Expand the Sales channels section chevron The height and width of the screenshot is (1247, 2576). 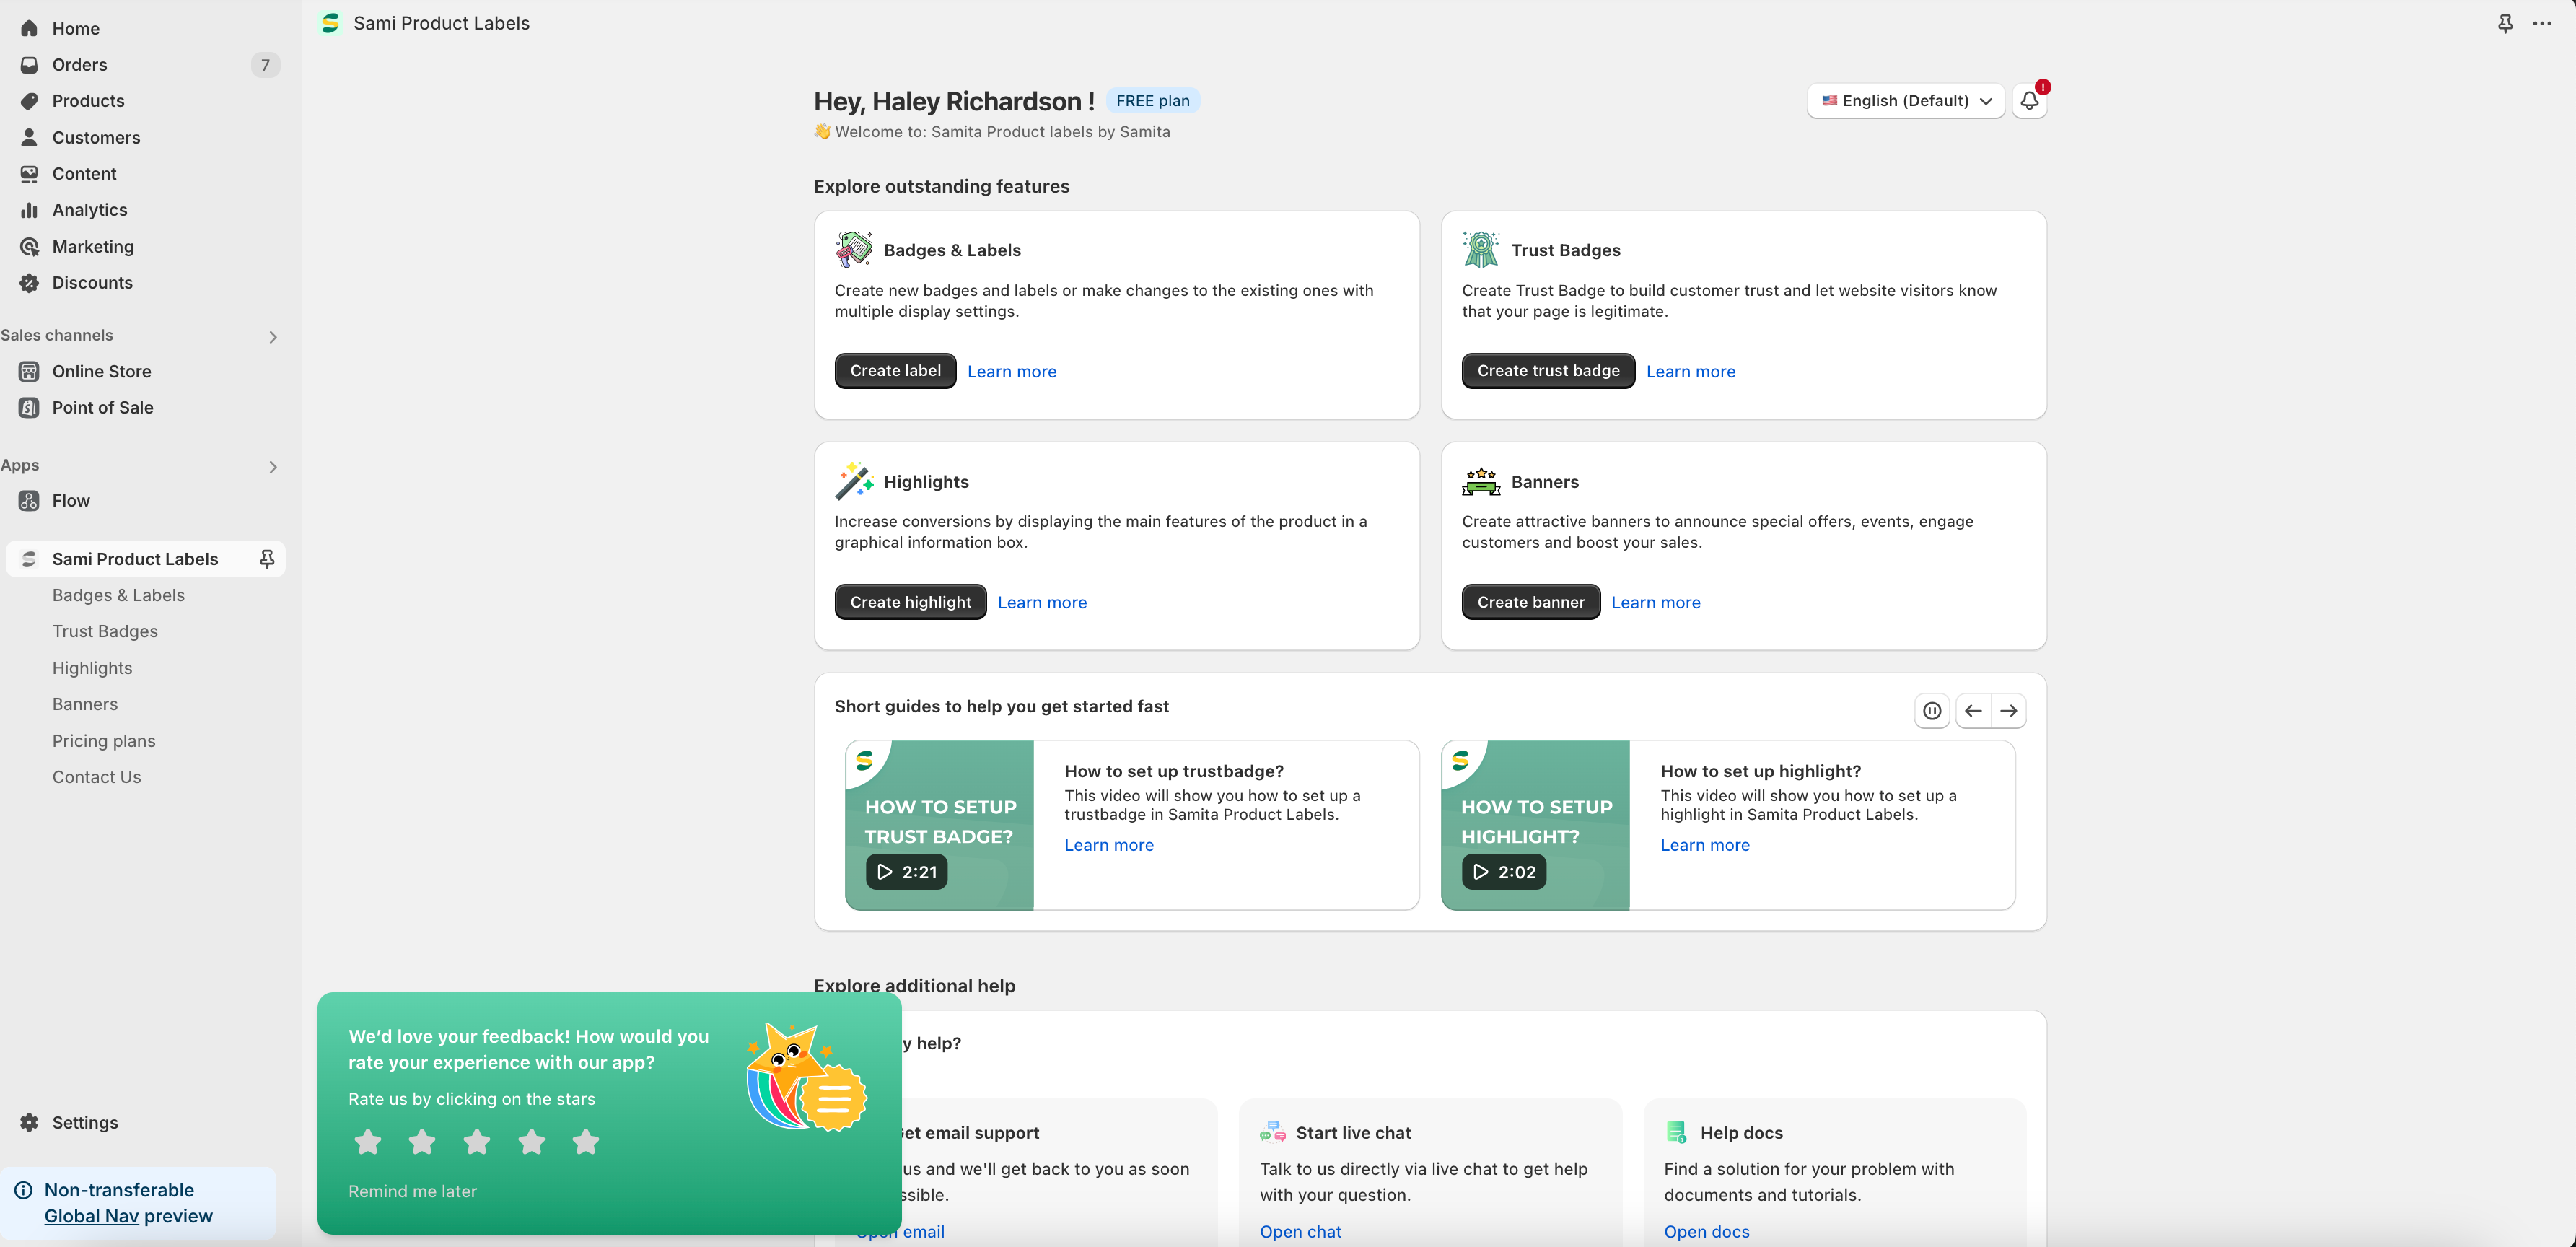(x=272, y=337)
